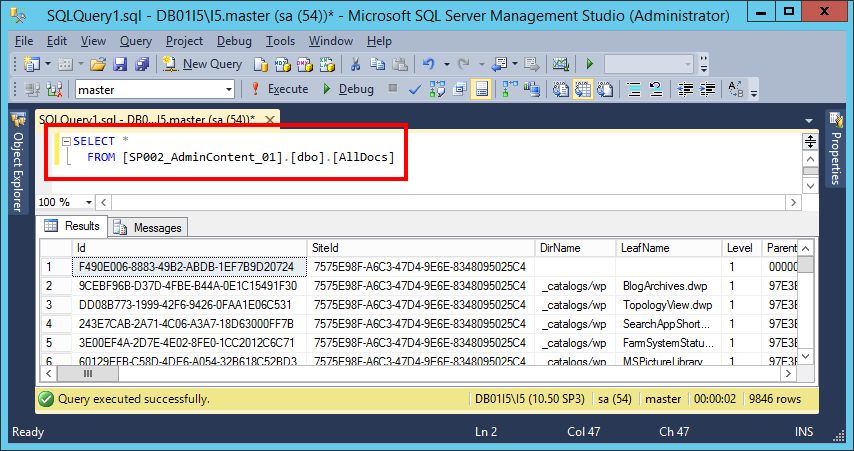
Task: Click the Save All icon
Action: pos(142,64)
